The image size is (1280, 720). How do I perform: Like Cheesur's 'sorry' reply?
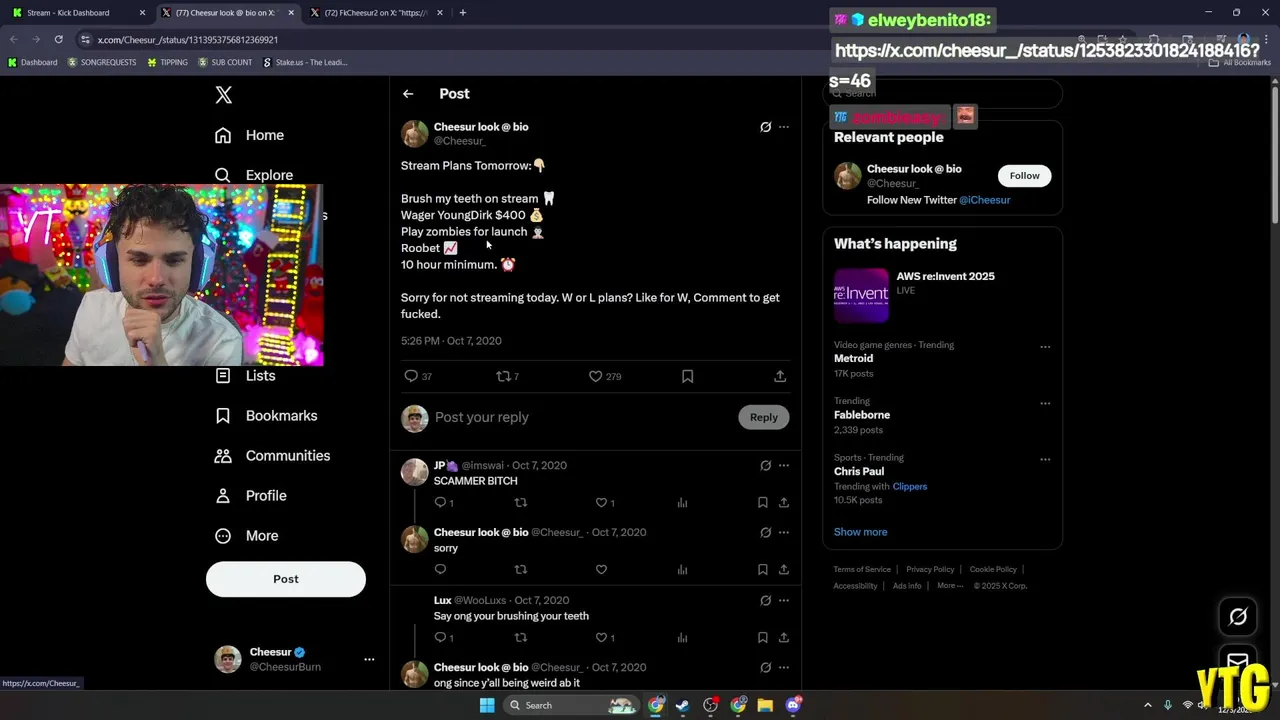pyautogui.click(x=601, y=570)
